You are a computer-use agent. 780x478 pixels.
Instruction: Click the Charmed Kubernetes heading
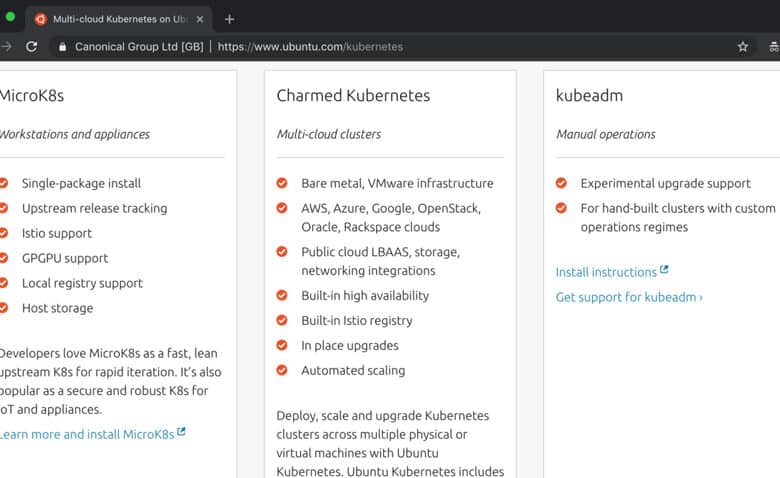pyautogui.click(x=353, y=96)
